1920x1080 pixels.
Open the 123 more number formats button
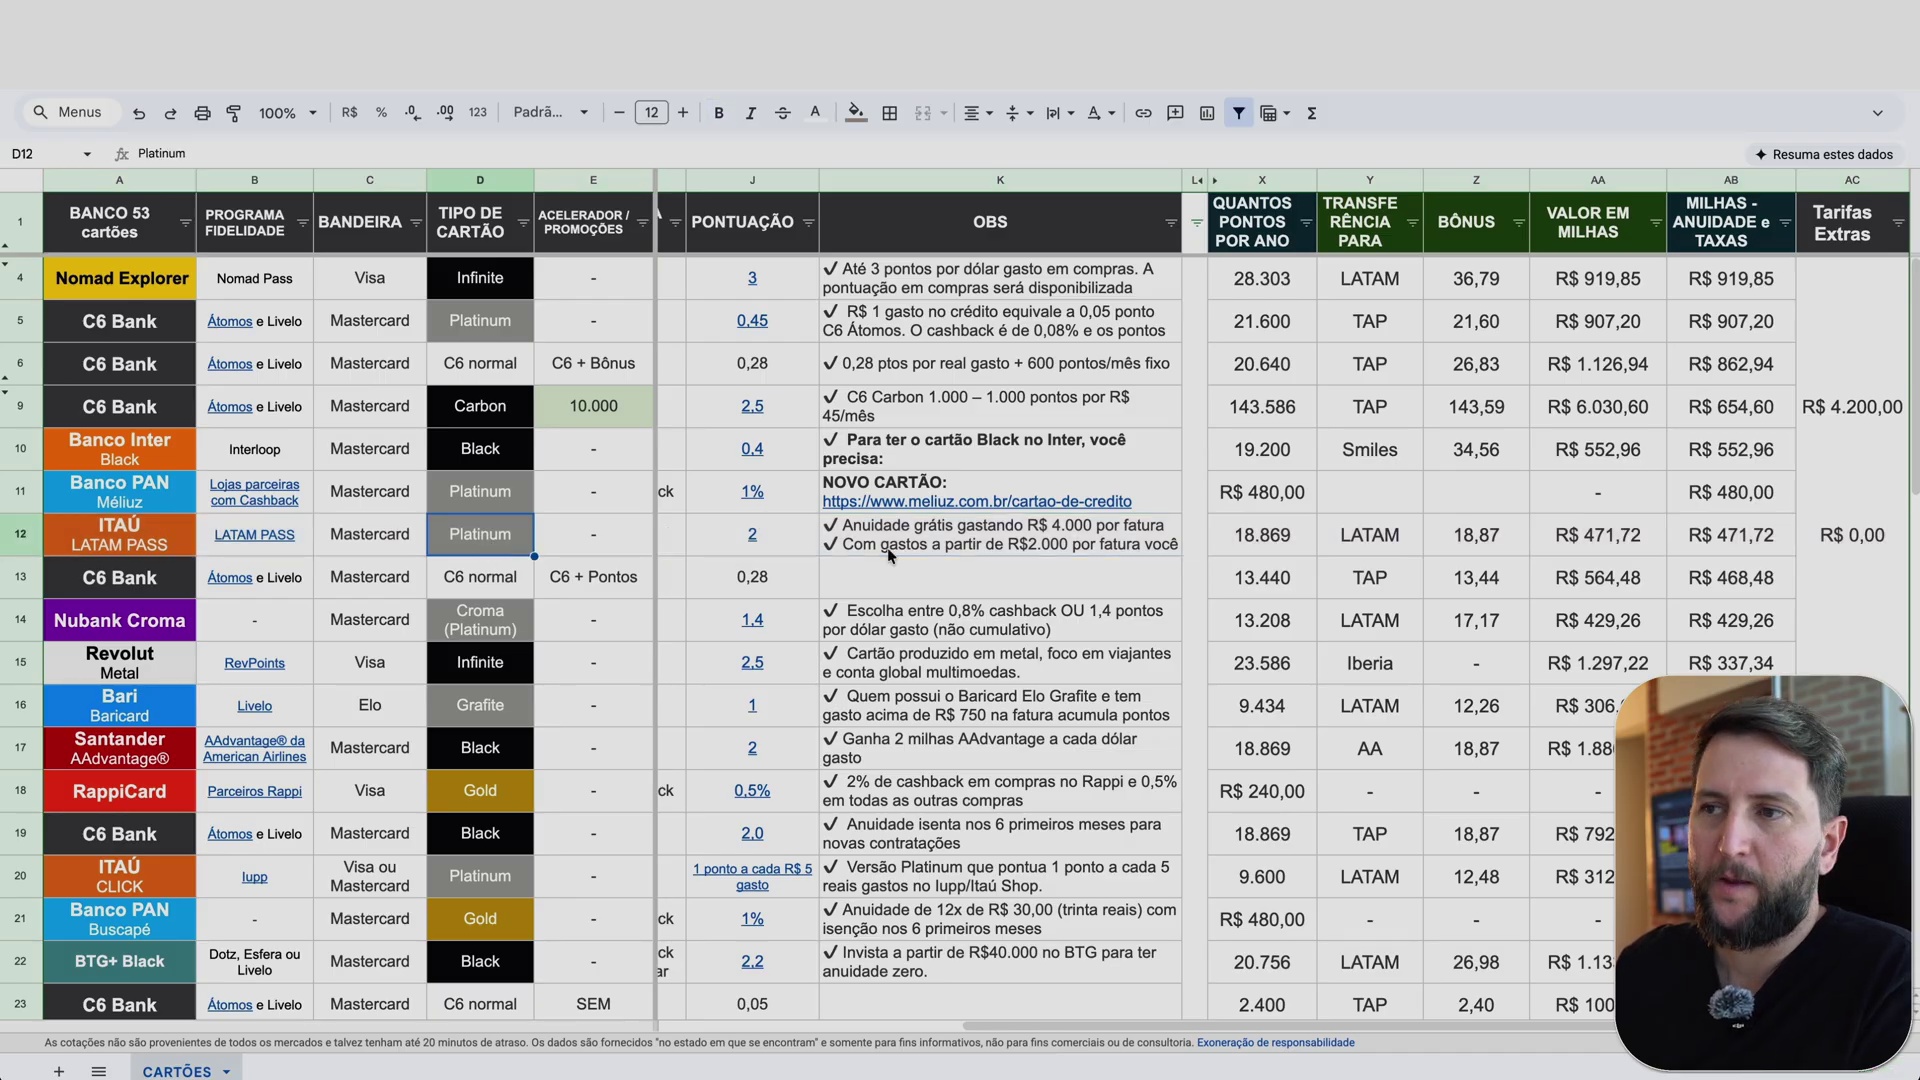[x=478, y=113]
